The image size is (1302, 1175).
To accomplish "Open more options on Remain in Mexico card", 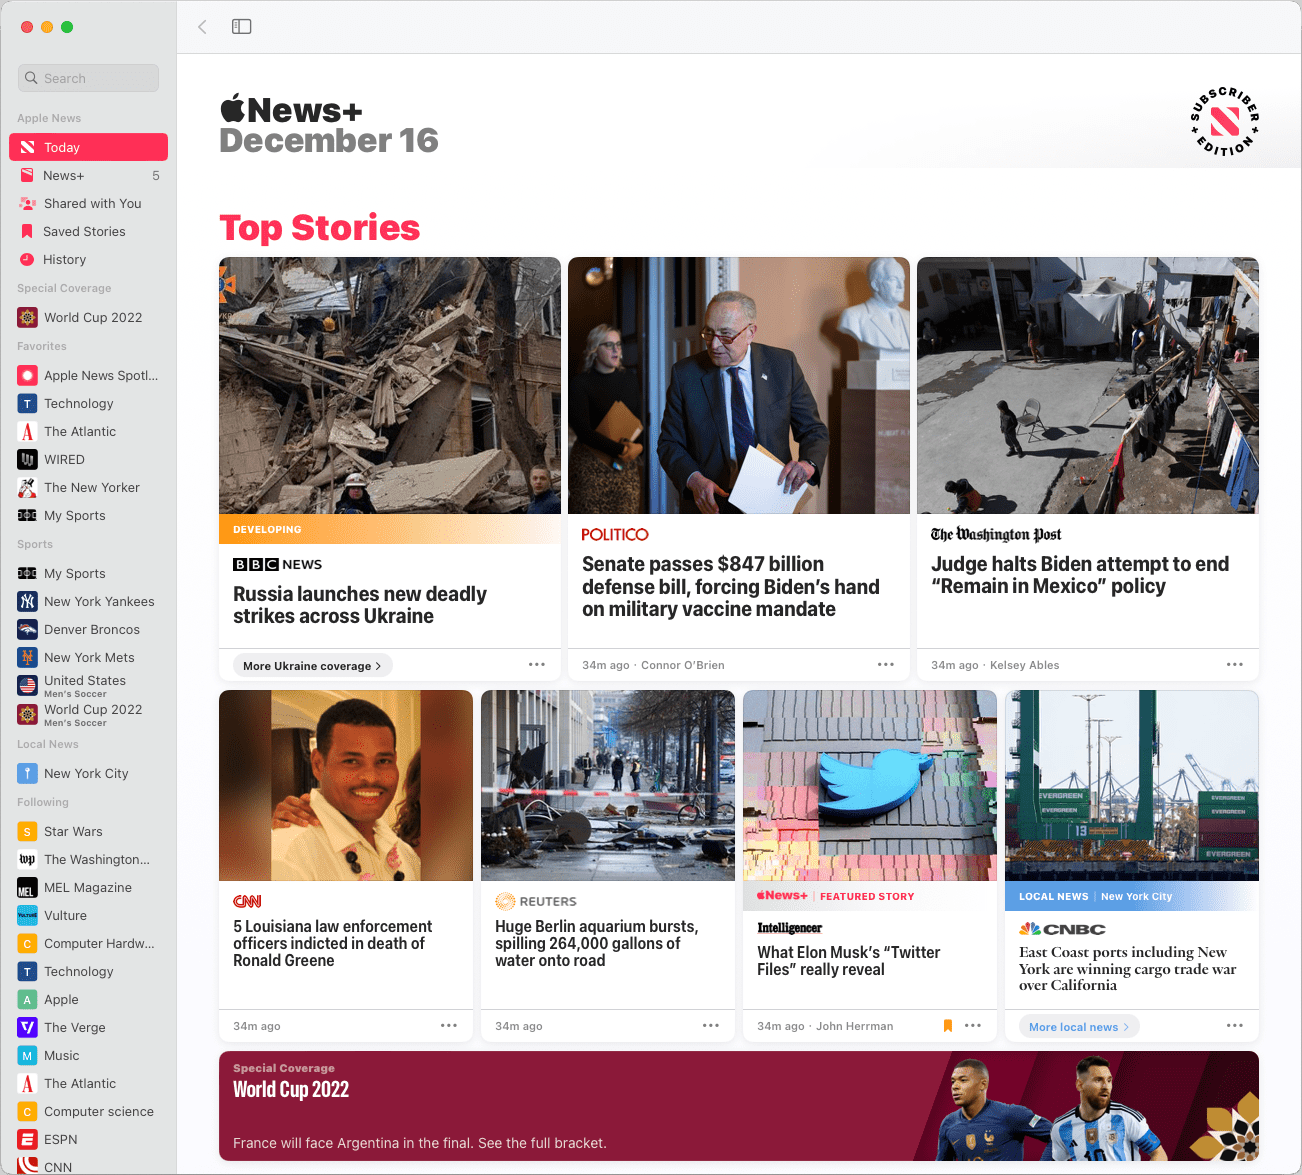I will [x=1235, y=665].
